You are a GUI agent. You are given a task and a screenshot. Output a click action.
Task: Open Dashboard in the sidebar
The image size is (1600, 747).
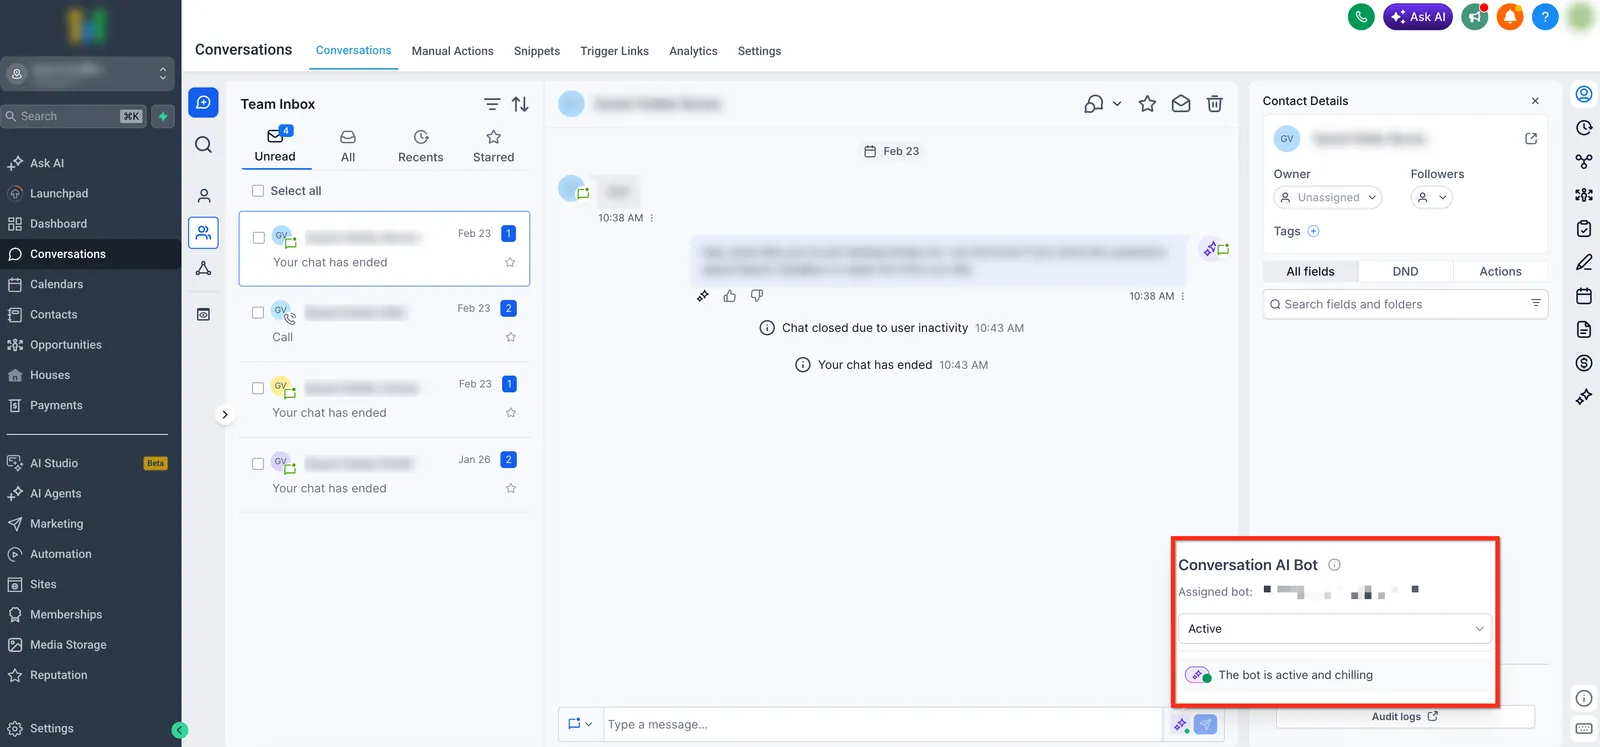[58, 224]
